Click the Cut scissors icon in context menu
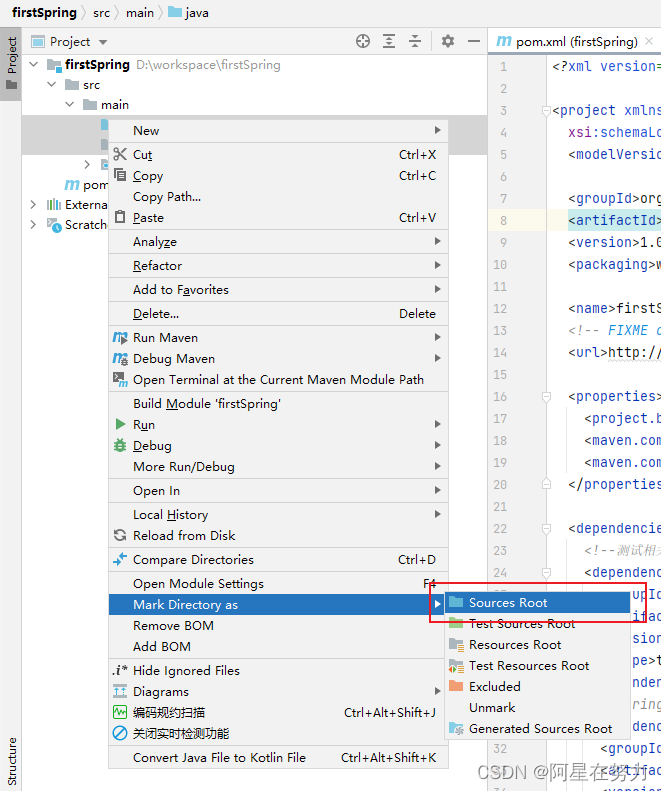 120,154
